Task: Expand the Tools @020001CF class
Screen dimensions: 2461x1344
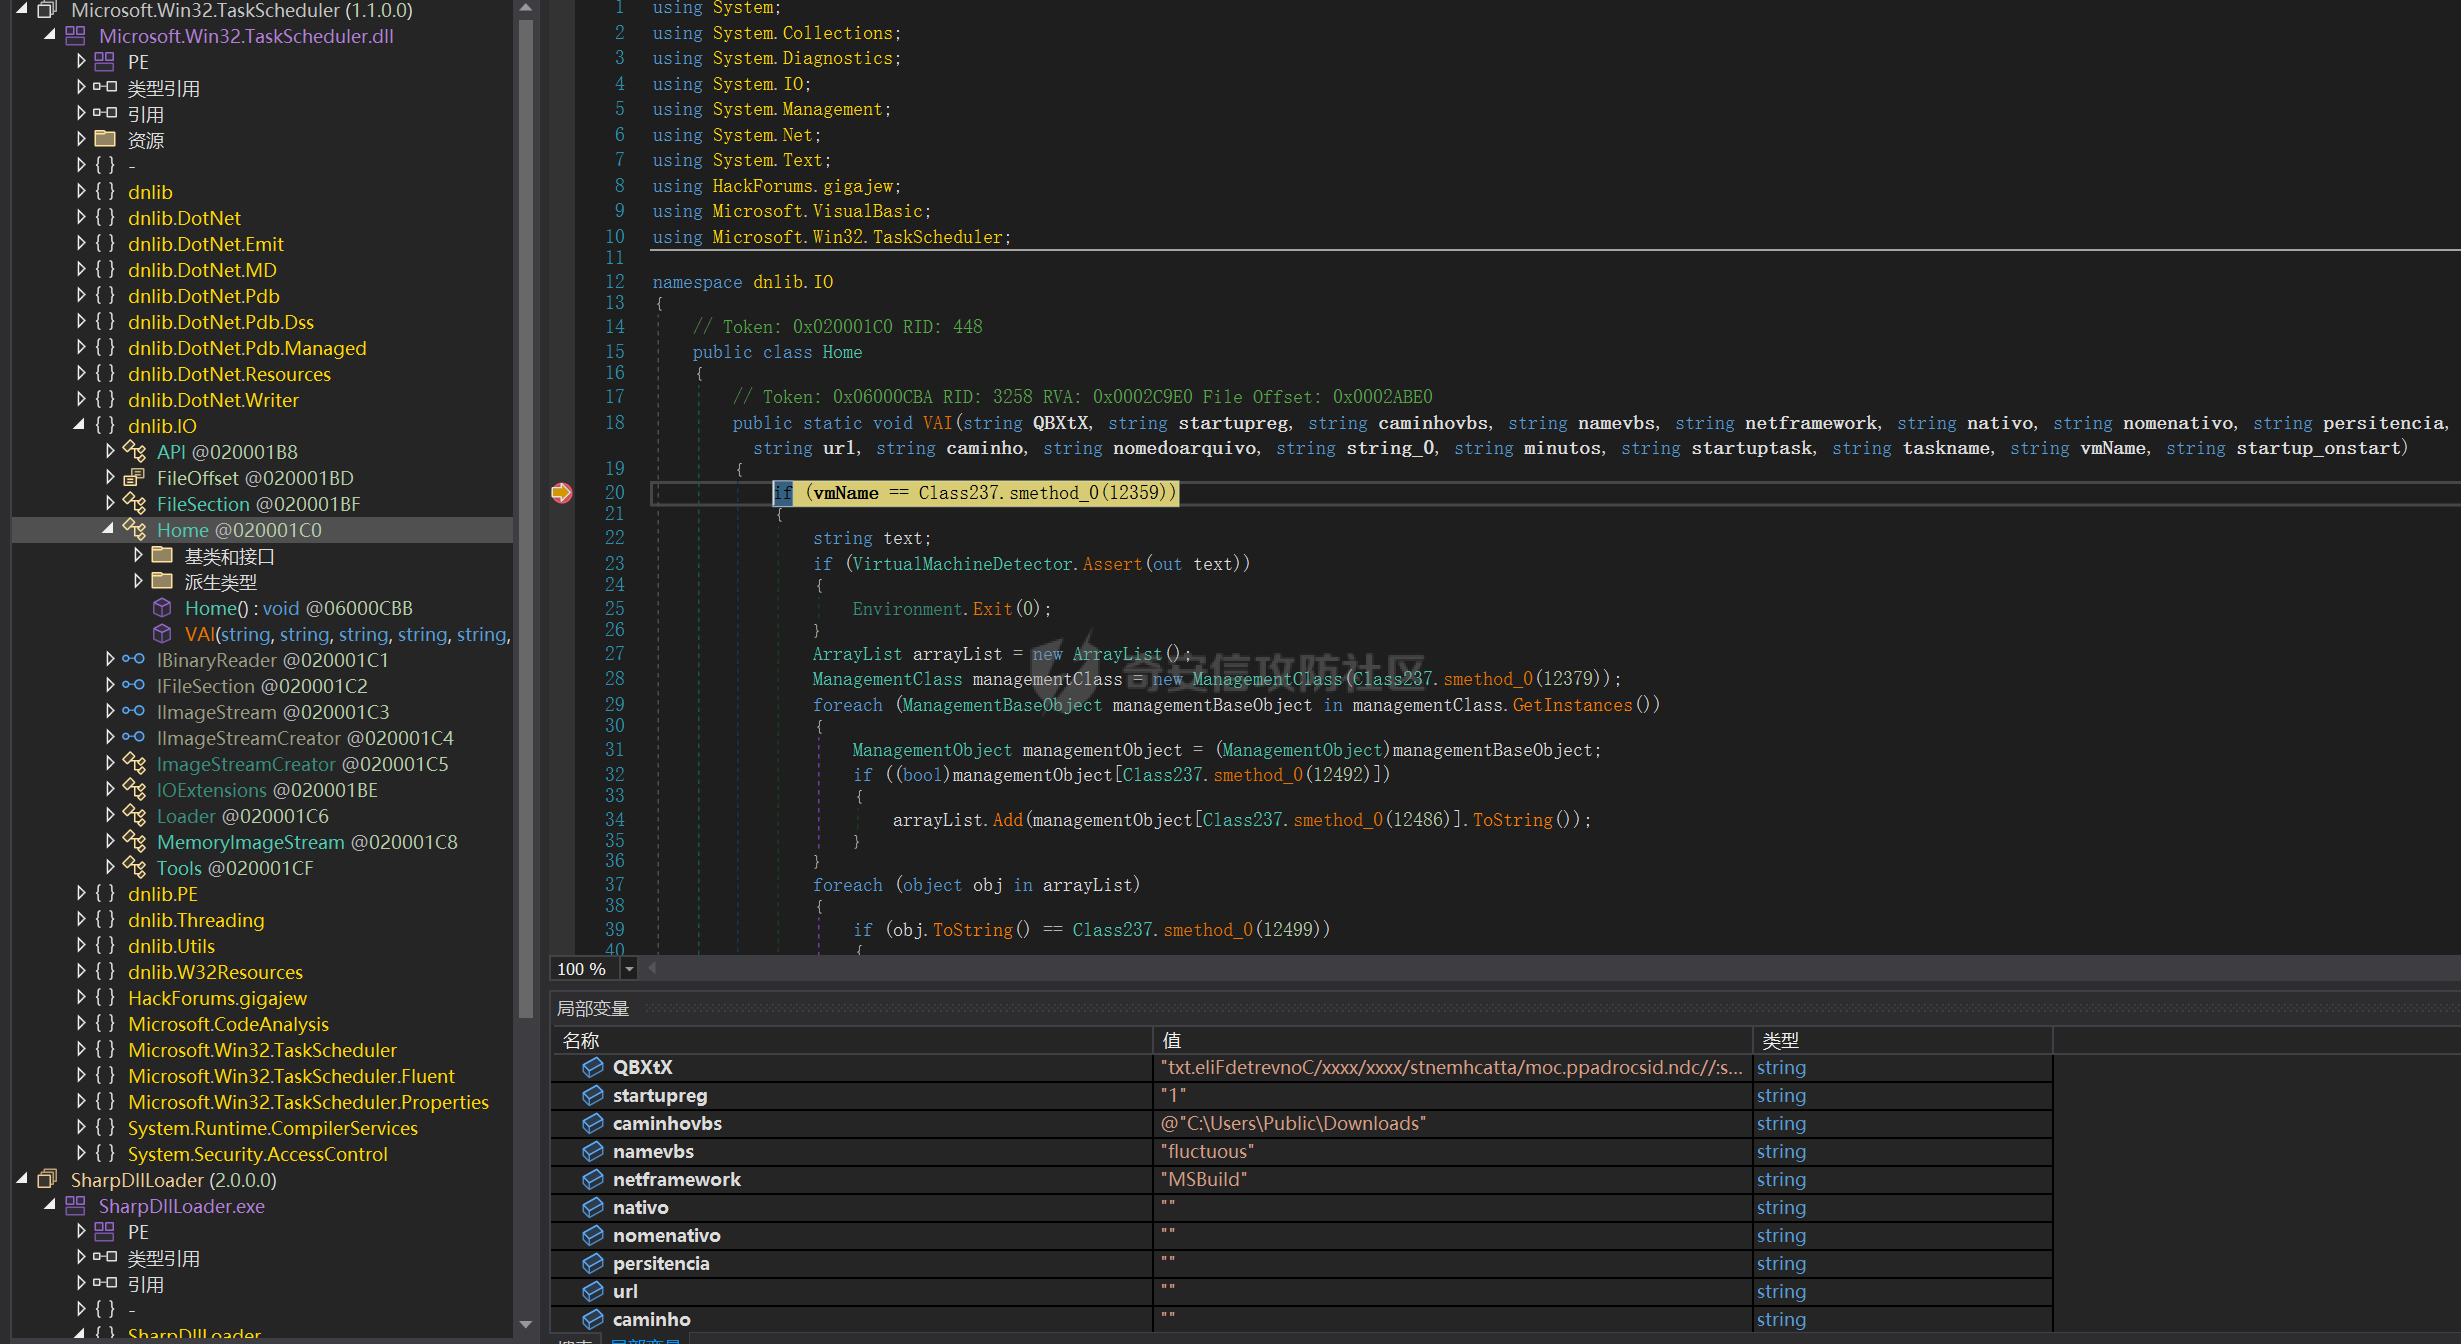Action: [x=110, y=868]
